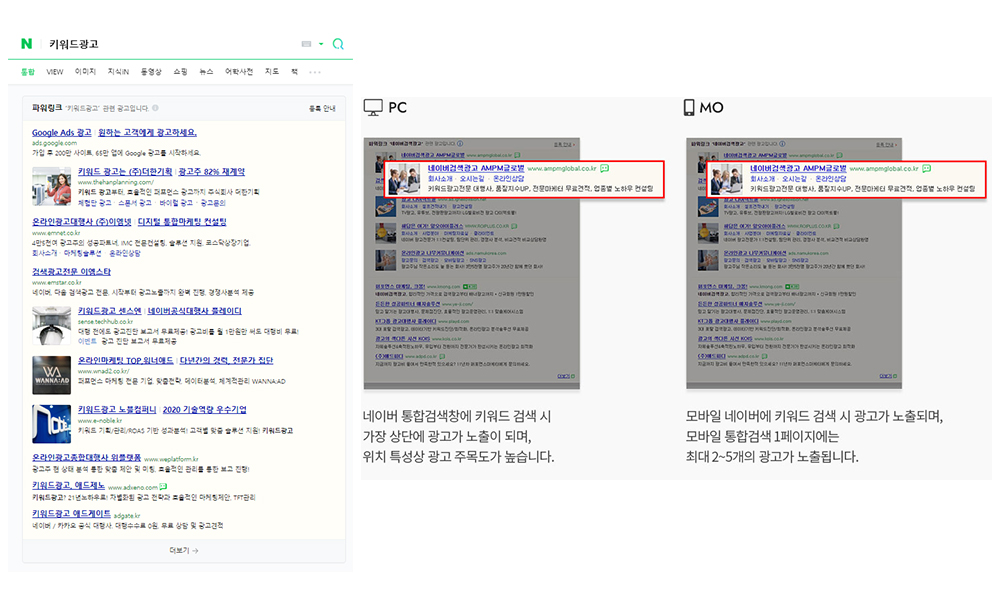The height and width of the screenshot is (600, 1000).
Task: Select the 통합 search tab
Action: tap(27, 72)
